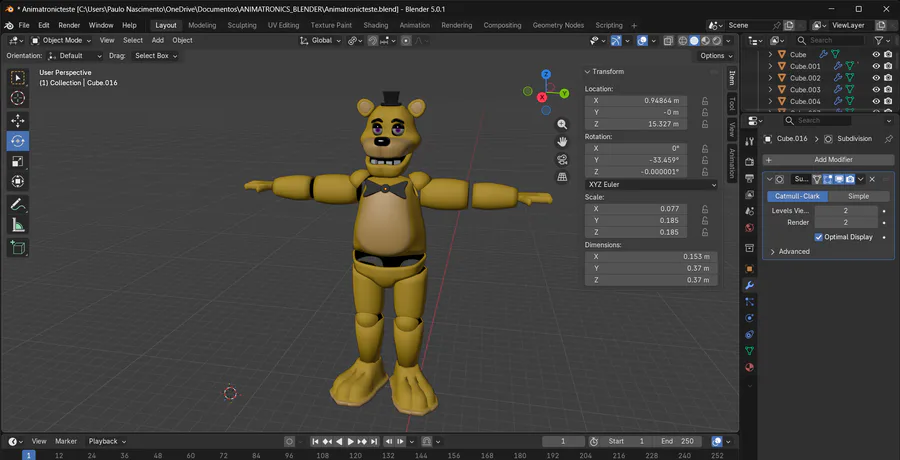The height and width of the screenshot is (460, 900).
Task: Select the Select Box tool in toolbar
Action: point(18,78)
